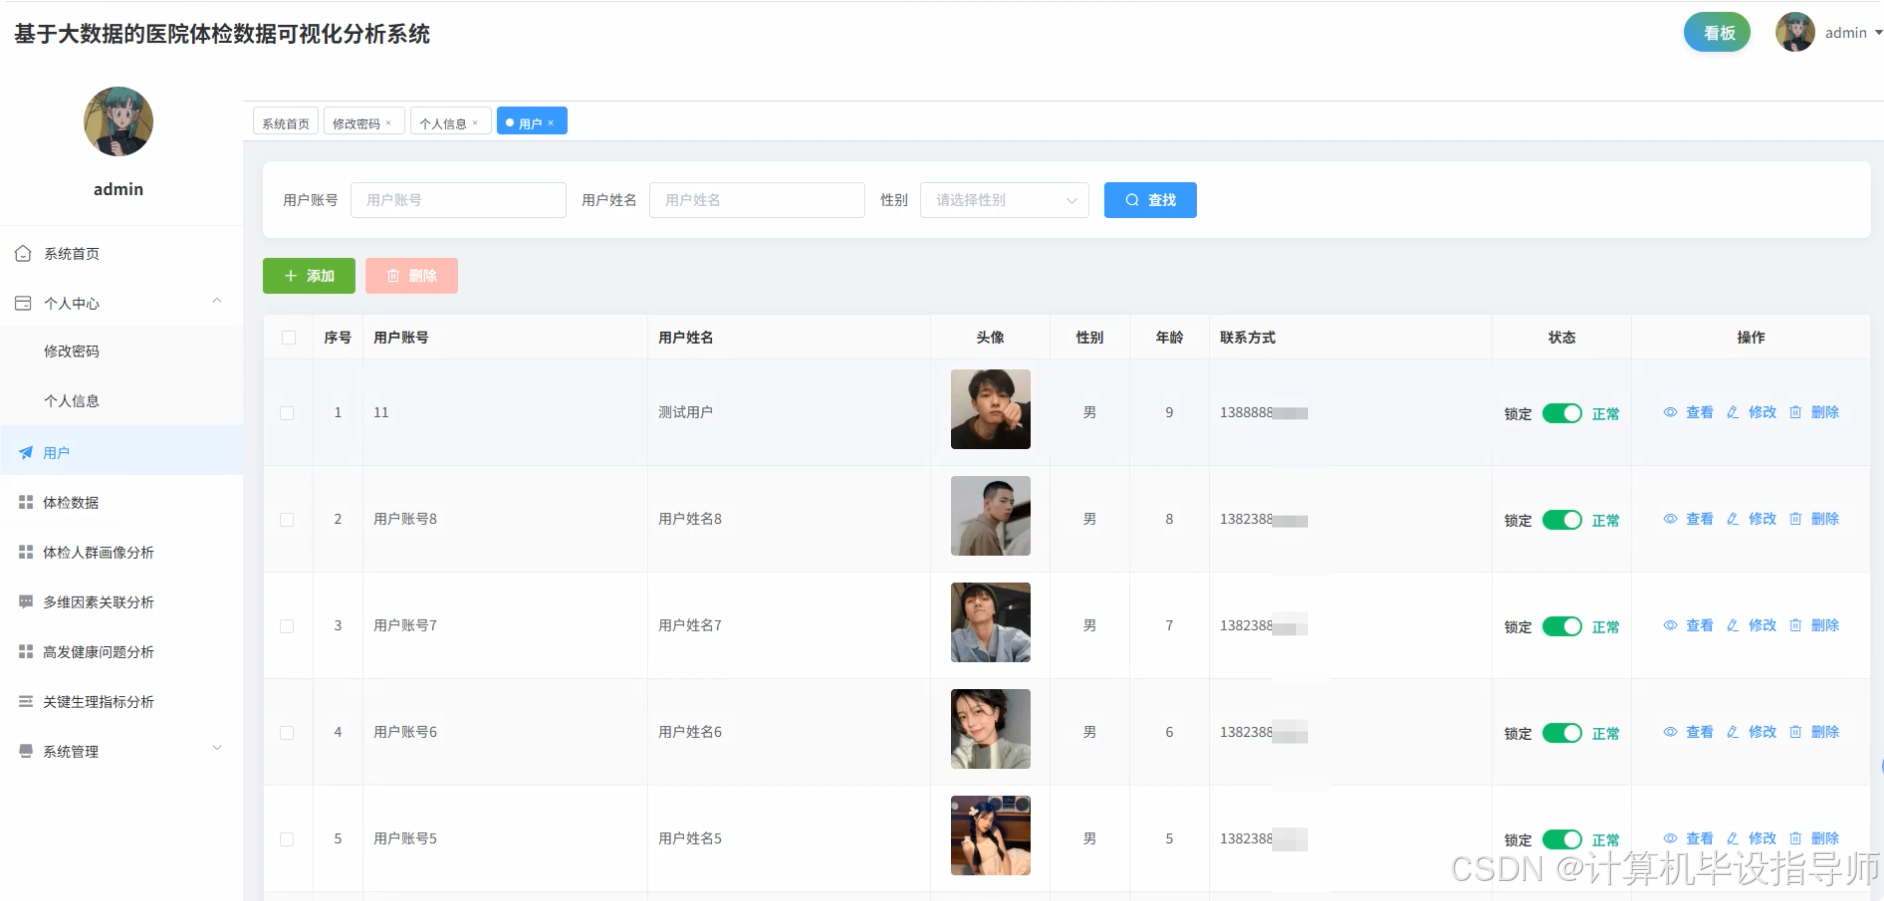Click the 添加 add button
The width and height of the screenshot is (1884, 901).
pos(308,275)
